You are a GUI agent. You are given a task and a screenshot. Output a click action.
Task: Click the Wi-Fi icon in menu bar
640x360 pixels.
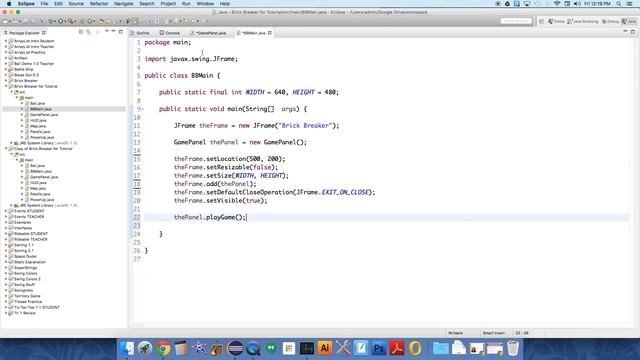click(557, 4)
